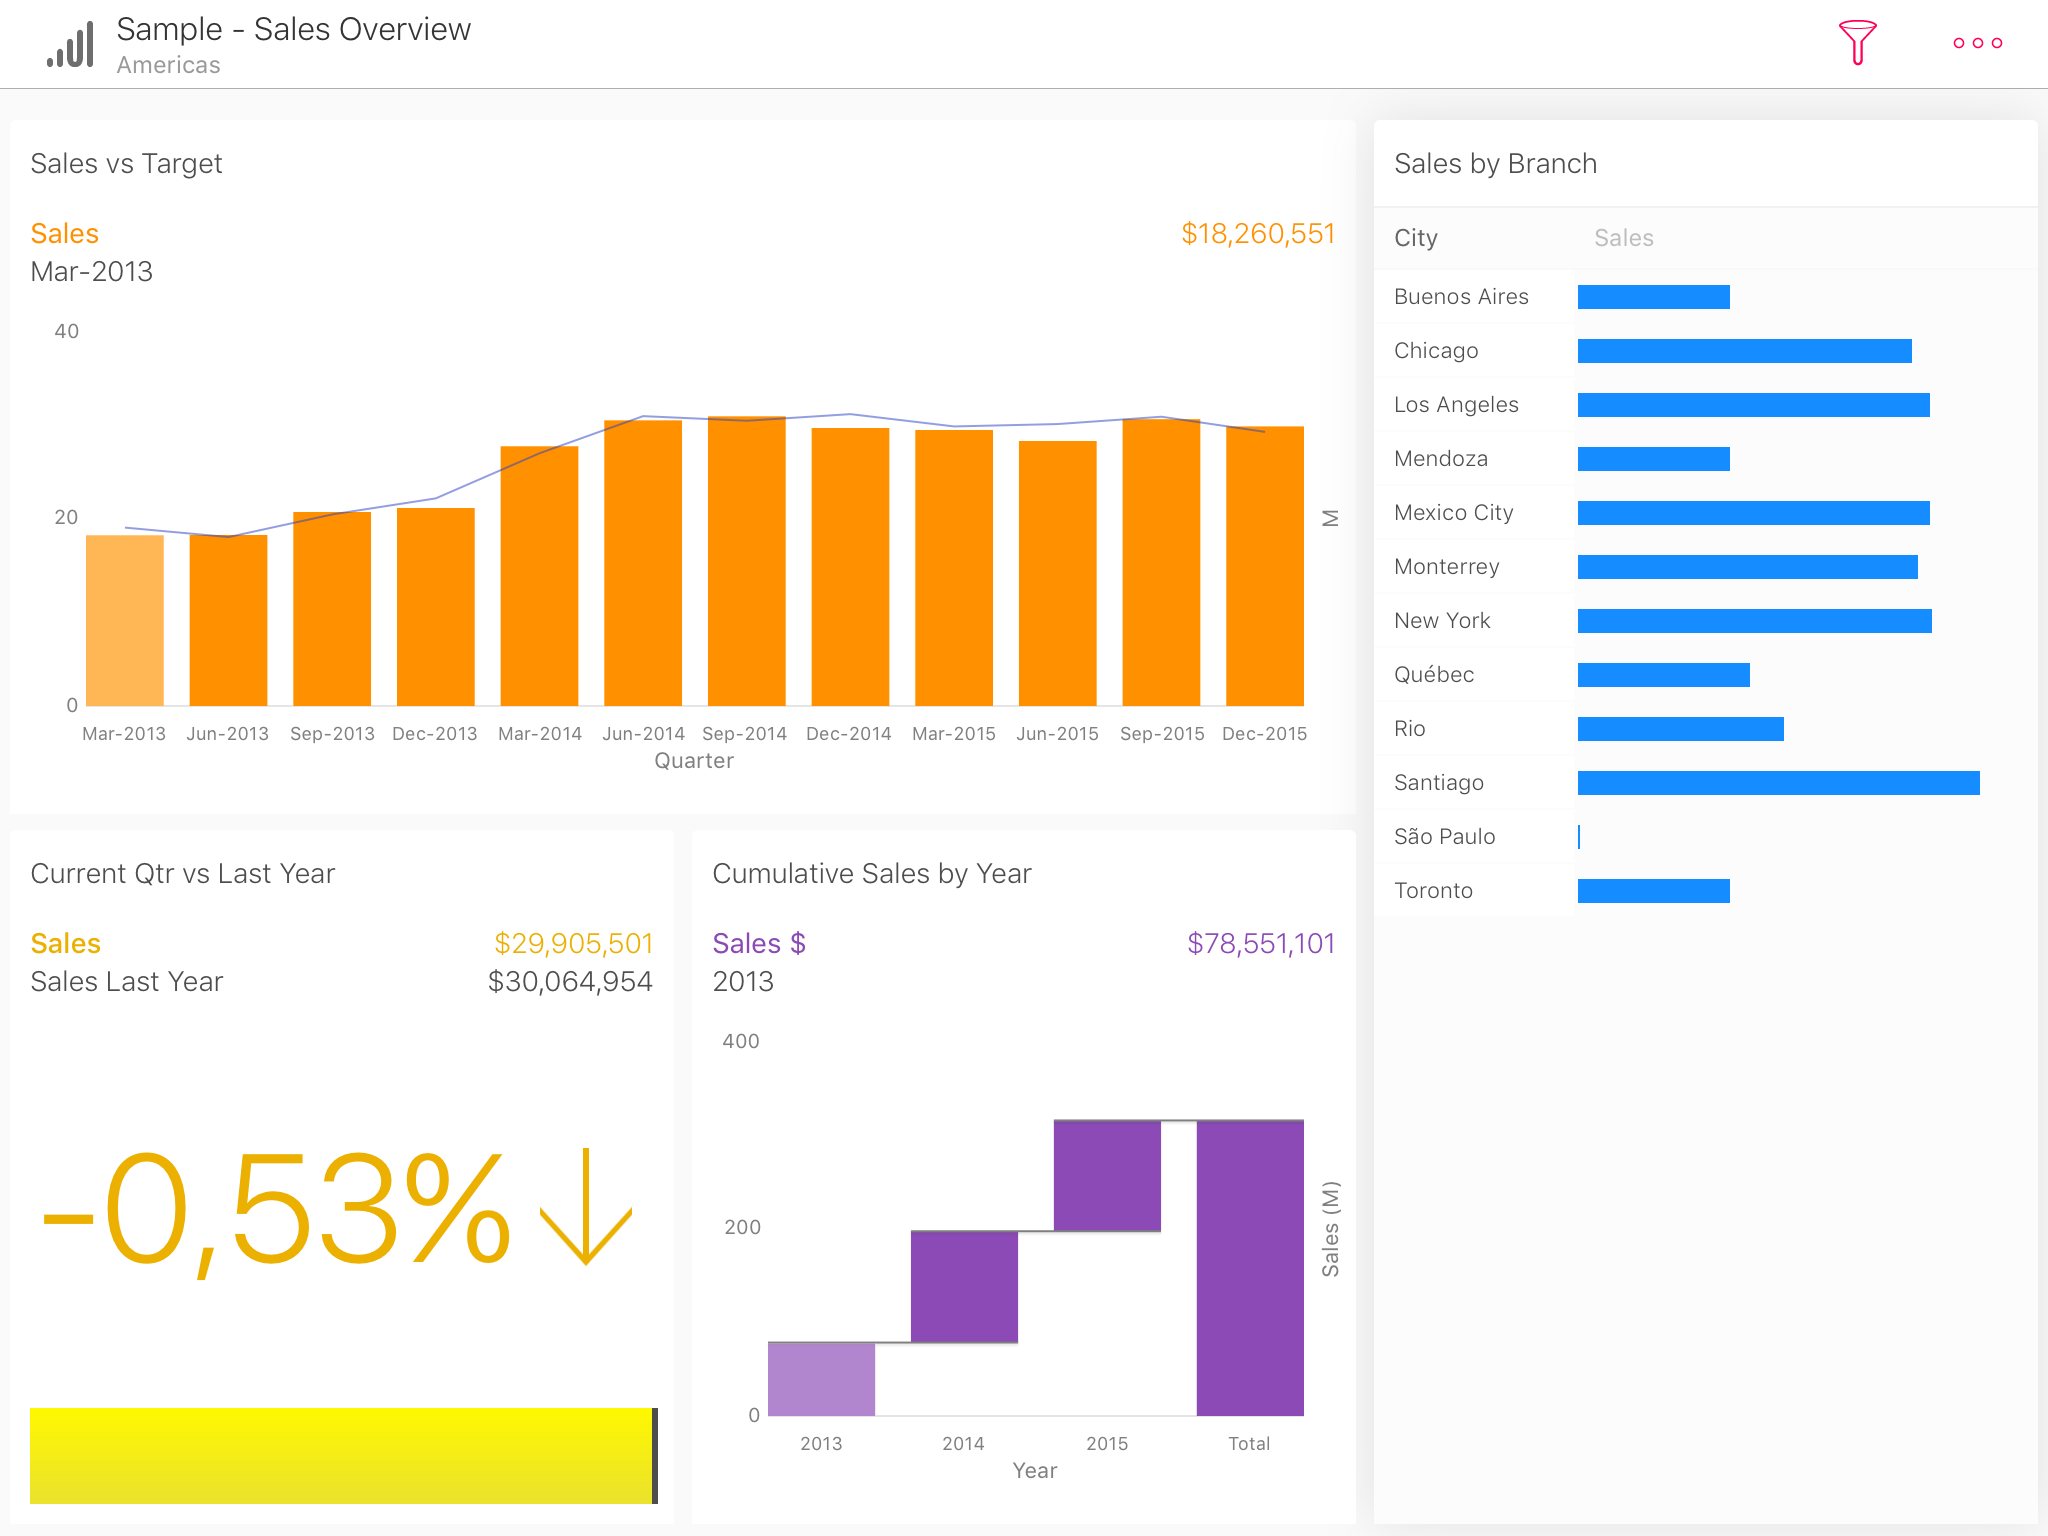
Task: Open the filter funnel icon
Action: 1857,43
